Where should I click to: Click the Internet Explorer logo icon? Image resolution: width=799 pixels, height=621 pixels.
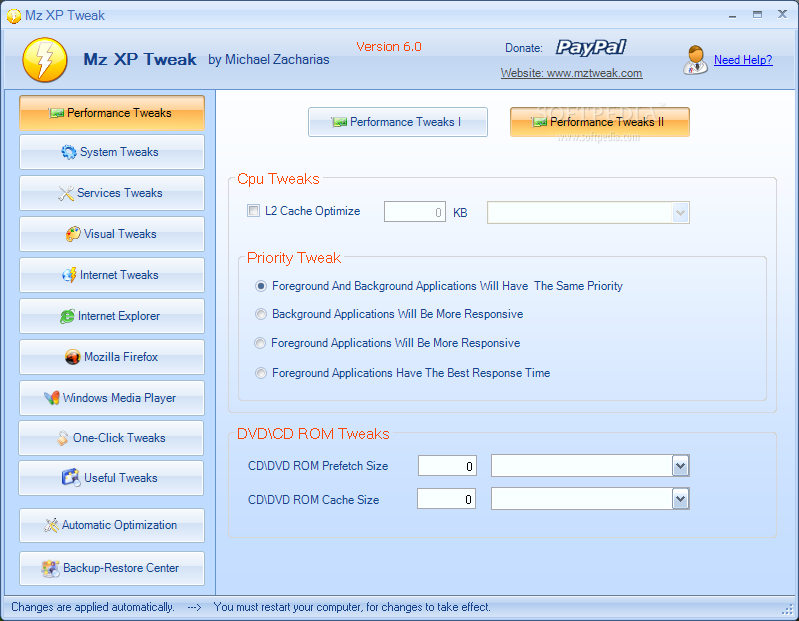pyautogui.click(x=67, y=316)
